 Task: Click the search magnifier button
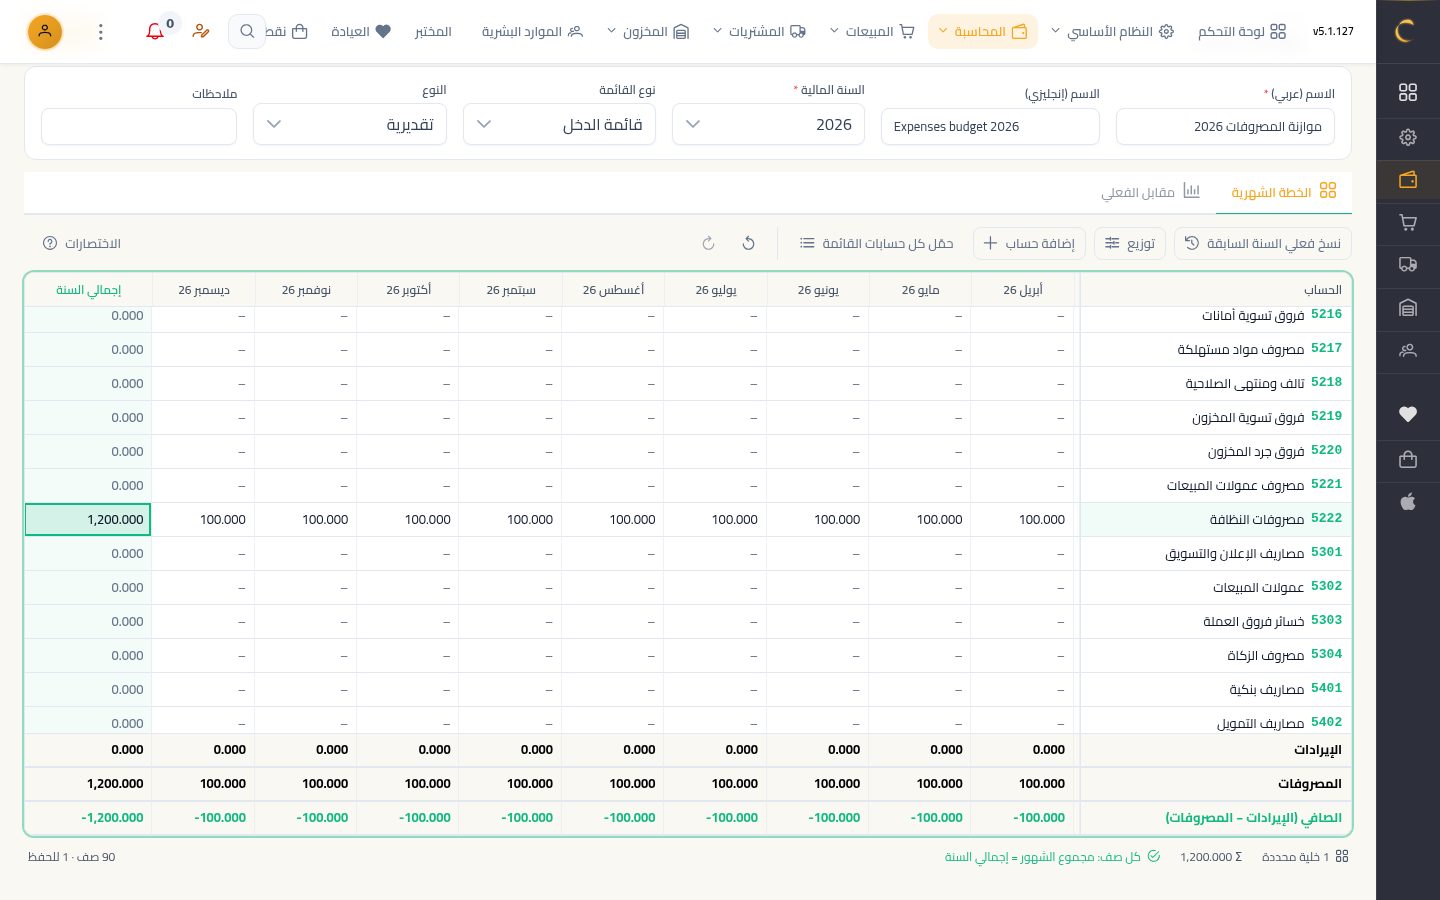(247, 32)
